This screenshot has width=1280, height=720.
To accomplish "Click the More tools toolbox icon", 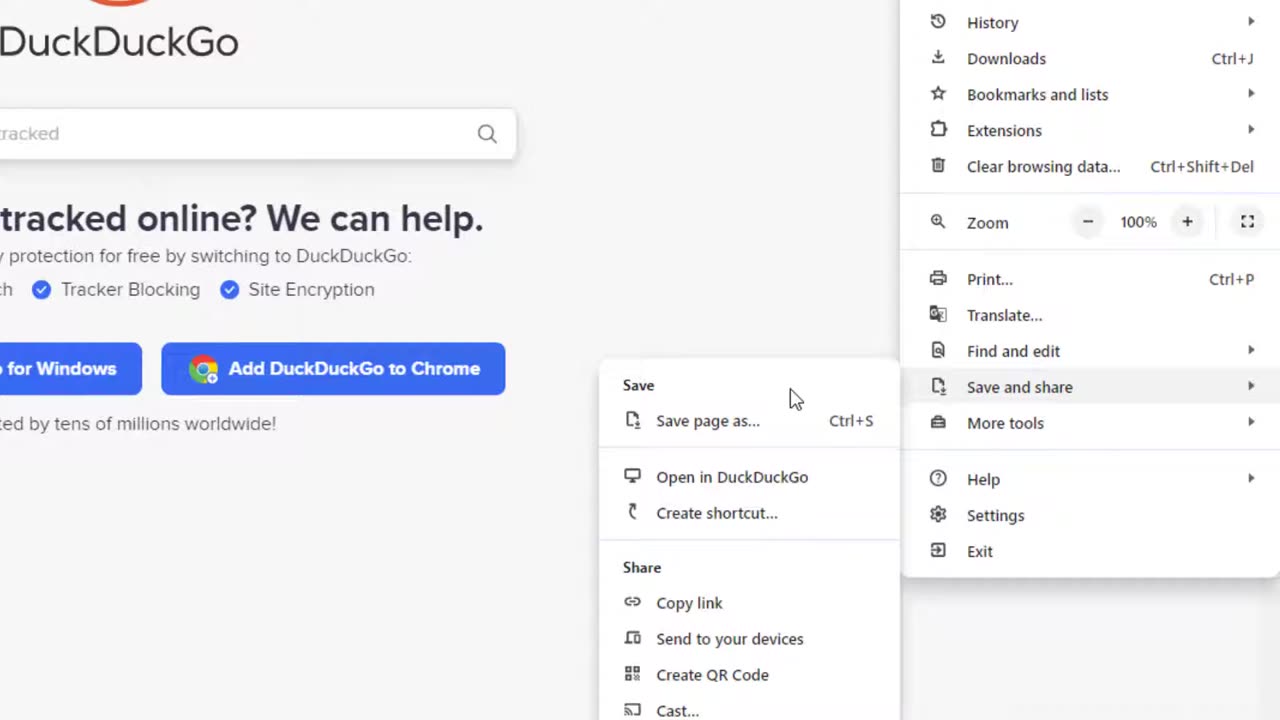I will (x=938, y=423).
